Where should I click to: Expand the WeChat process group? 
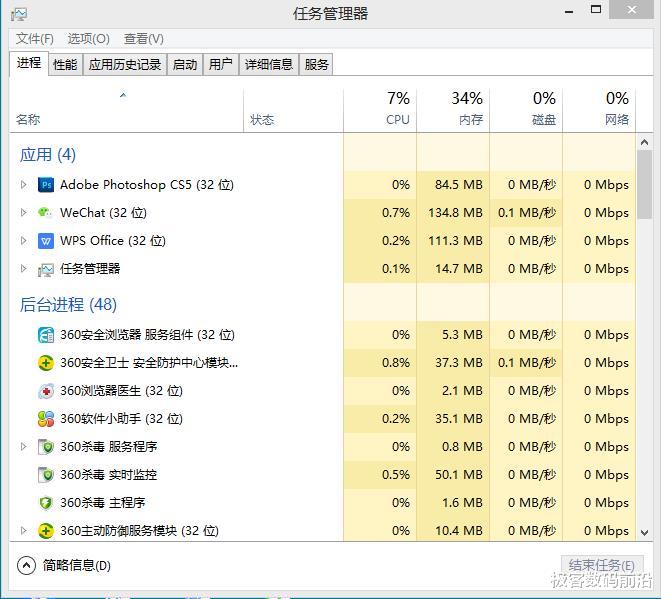24,212
